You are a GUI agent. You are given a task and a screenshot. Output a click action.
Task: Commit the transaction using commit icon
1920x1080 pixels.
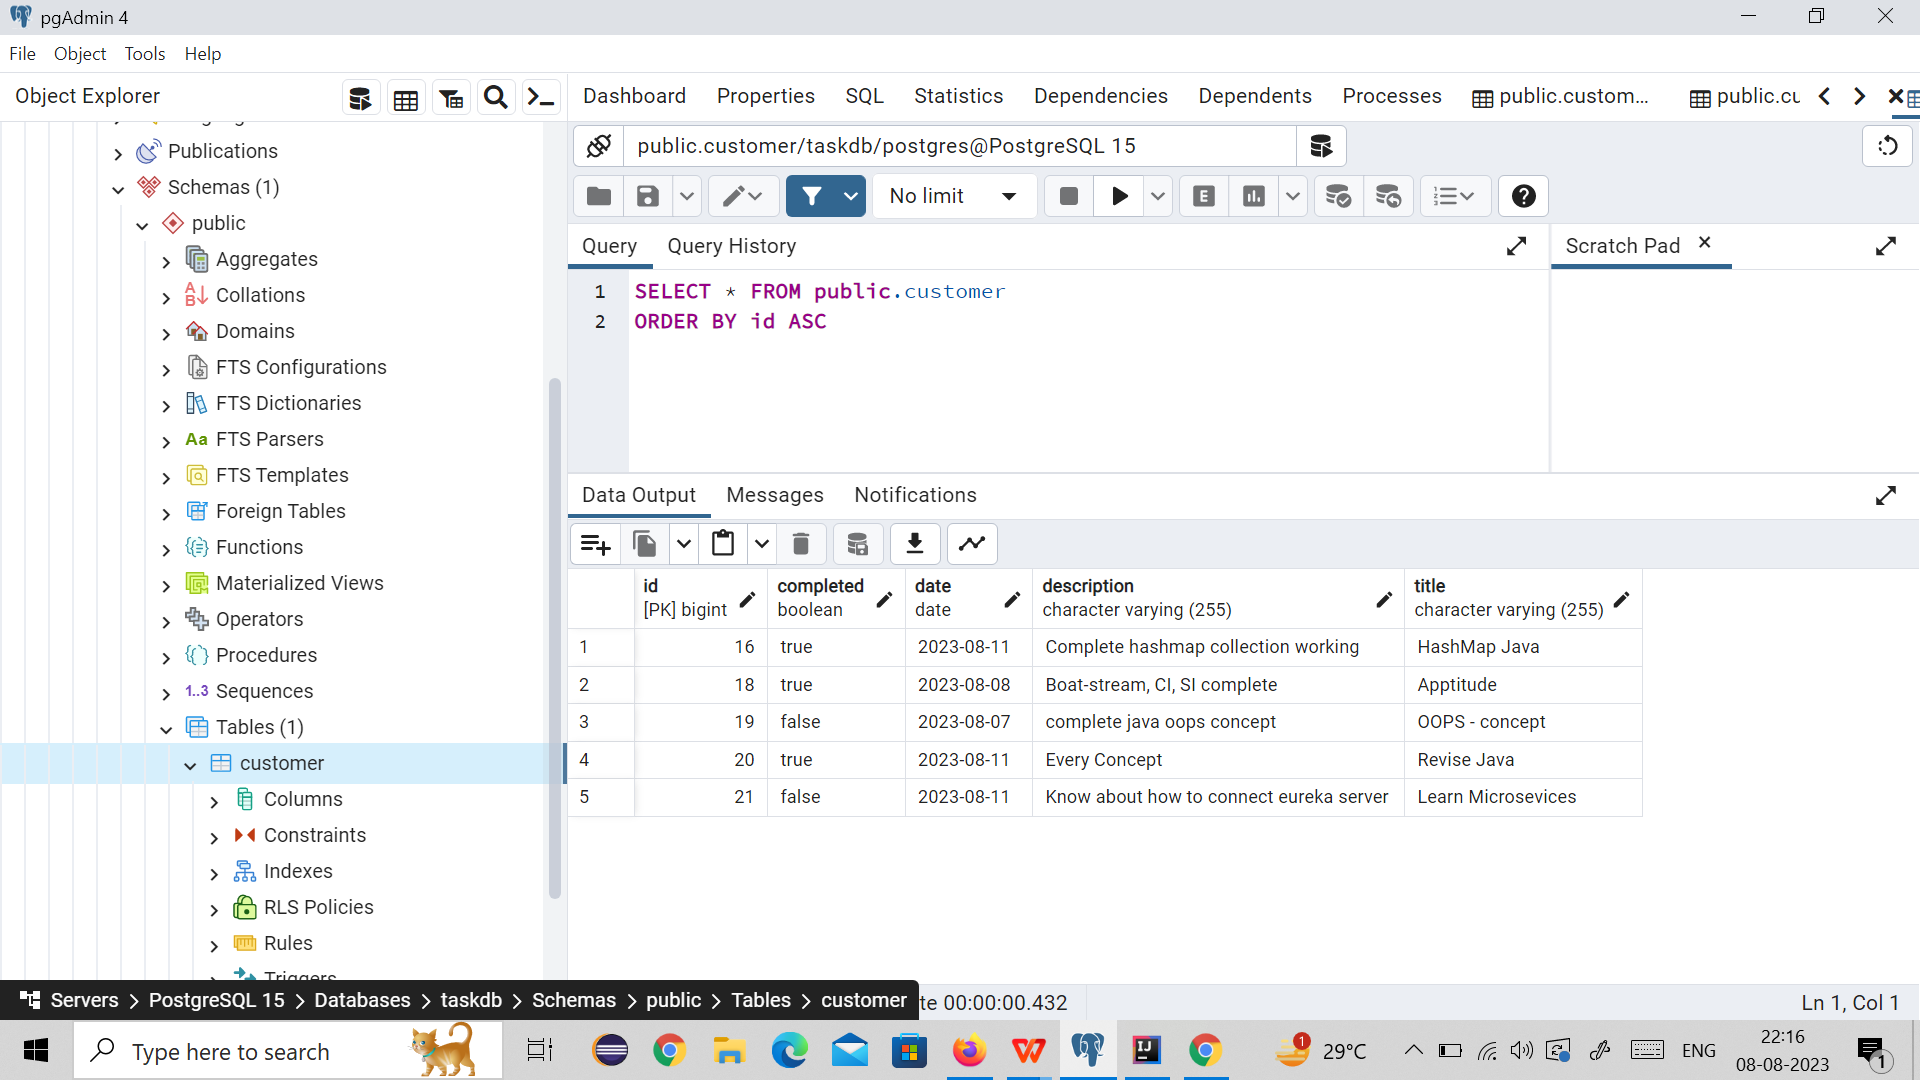pyautogui.click(x=1338, y=196)
